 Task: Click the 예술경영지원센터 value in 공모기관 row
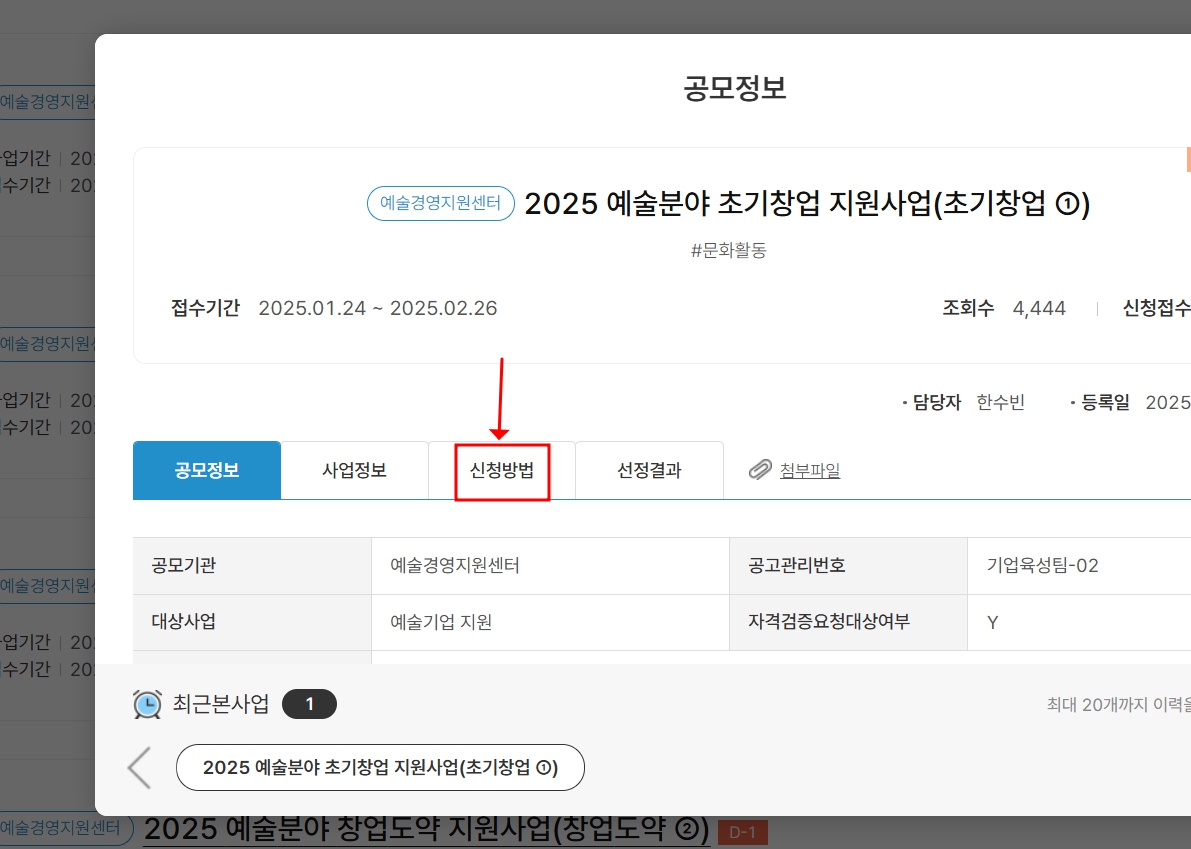pyautogui.click(x=455, y=566)
